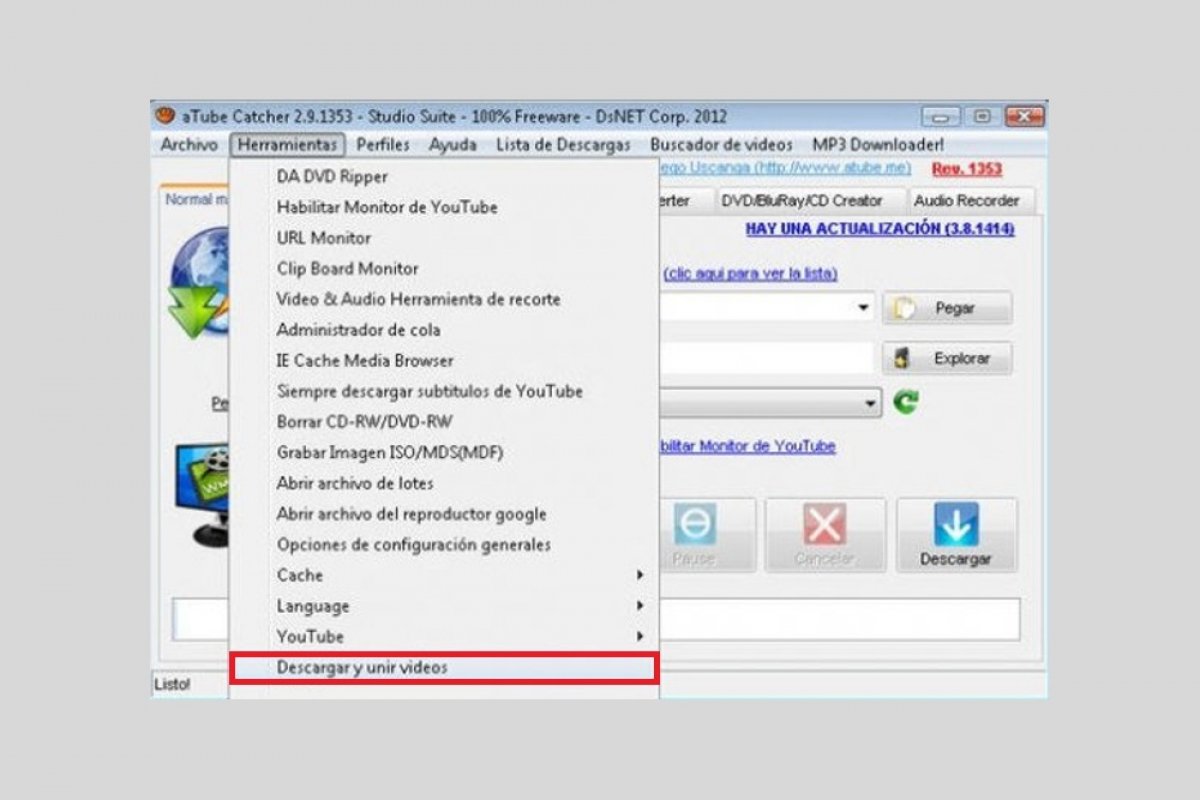Select URL Monitor menu entry
Image resolution: width=1200 pixels, height=800 pixels.
[444, 238]
